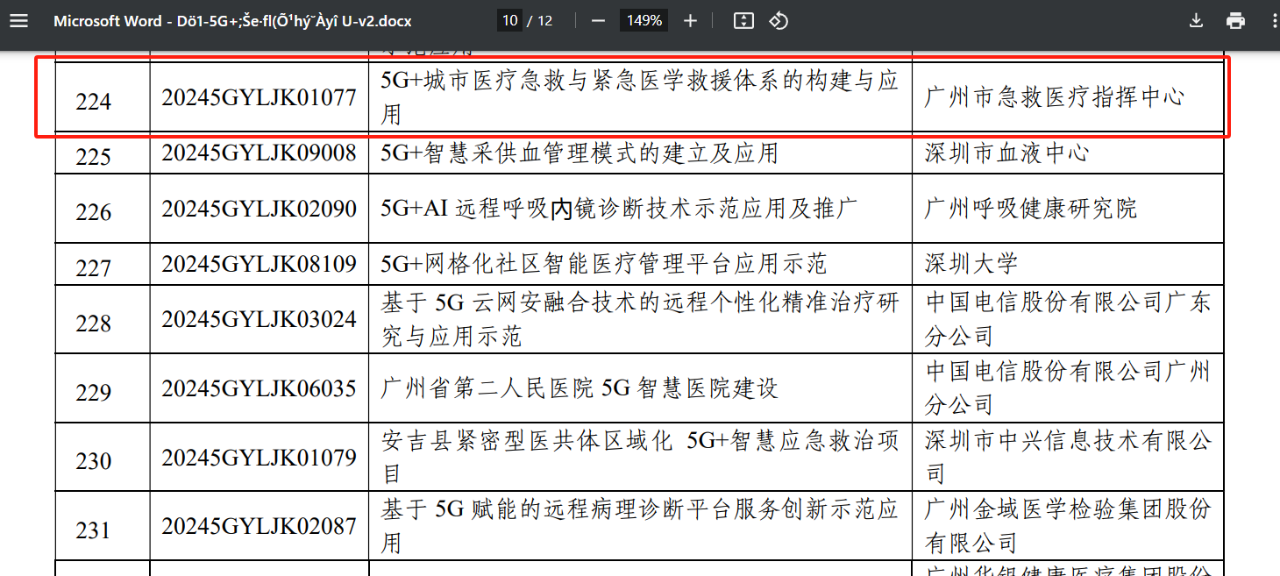Select text 5G+城市医疗急救与紧急医学救援体系 title
The height and width of the screenshot is (576, 1280).
pos(640,98)
